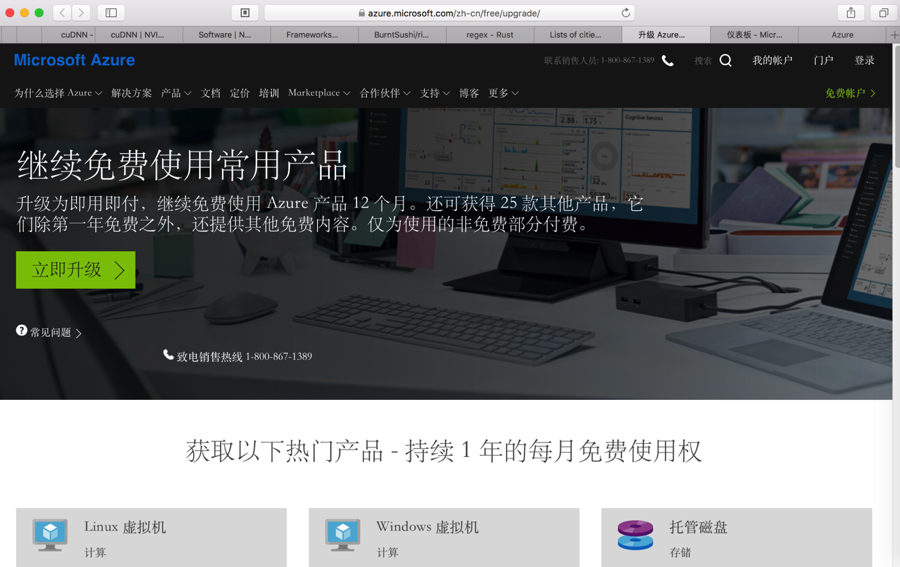Open the Linux 虚拟机 monitor icon

click(x=50, y=534)
